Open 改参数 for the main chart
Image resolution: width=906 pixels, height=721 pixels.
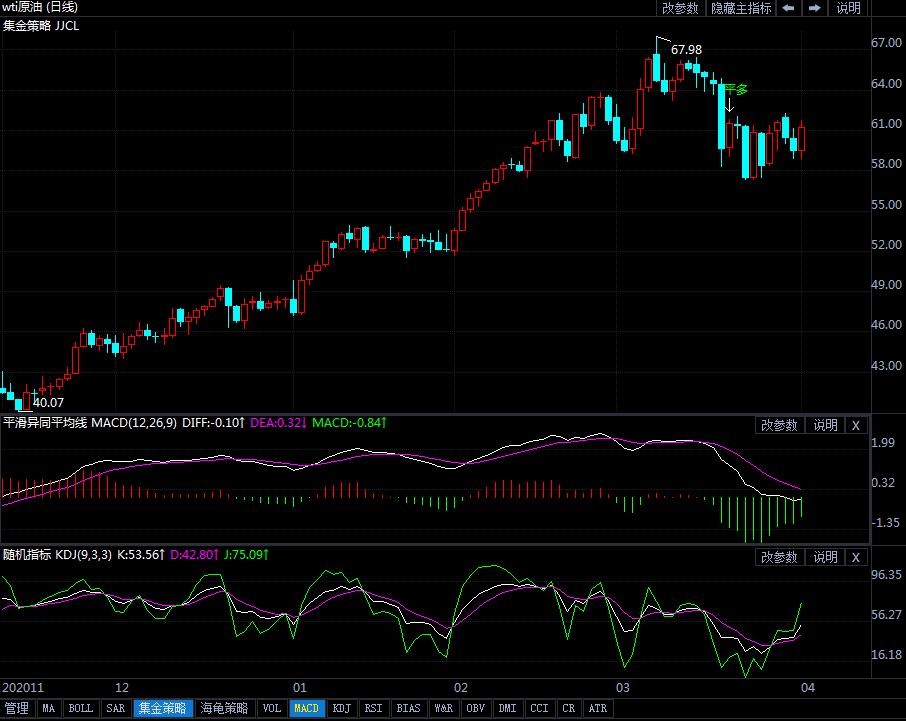point(680,8)
